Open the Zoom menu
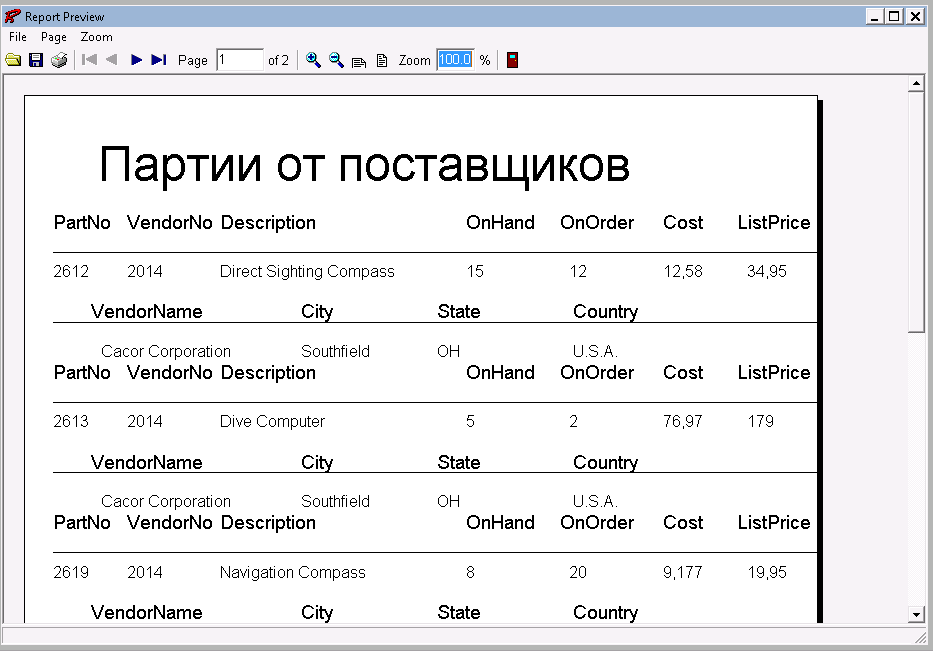 97,37
